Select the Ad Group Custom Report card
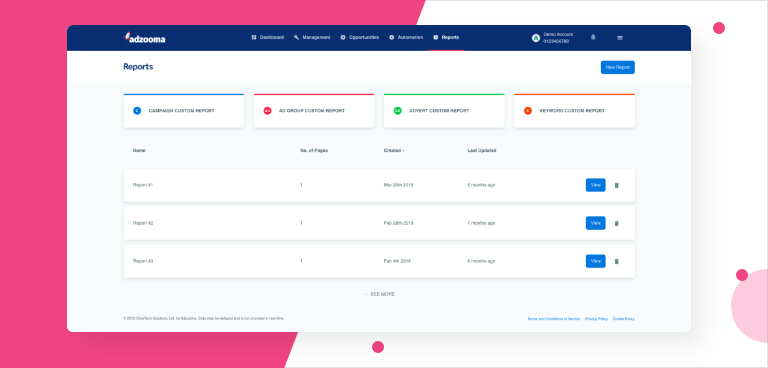The image size is (768, 368). point(314,111)
